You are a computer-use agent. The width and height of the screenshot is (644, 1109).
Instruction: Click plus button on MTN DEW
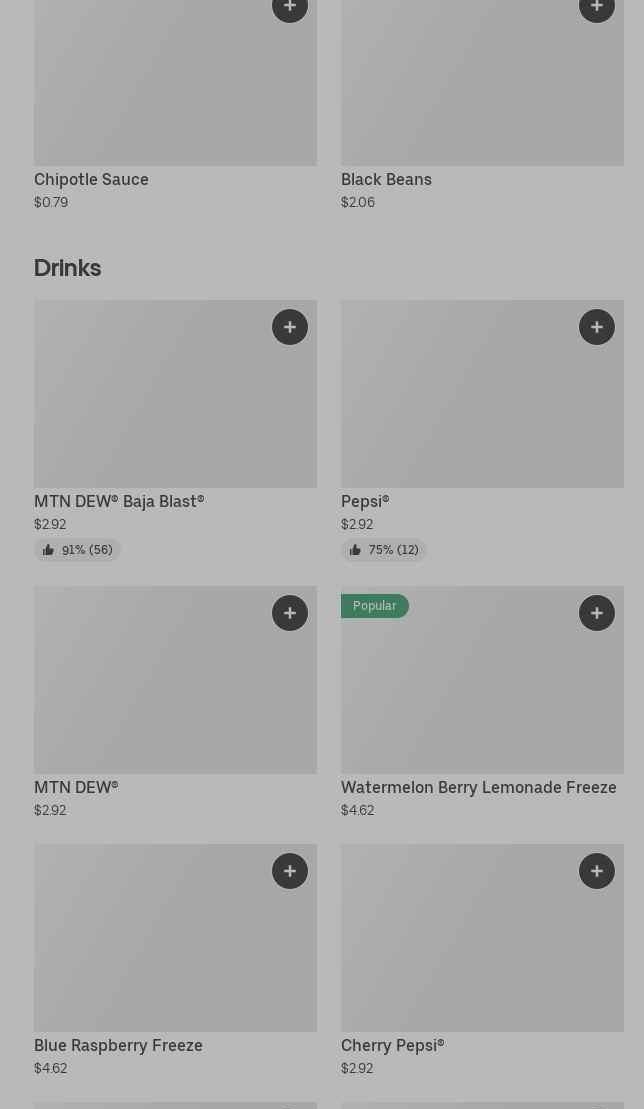pos(290,613)
